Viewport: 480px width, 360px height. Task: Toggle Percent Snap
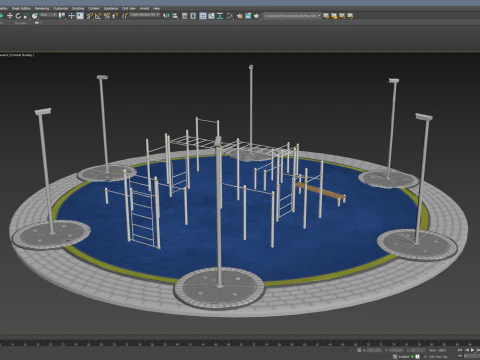point(107,16)
